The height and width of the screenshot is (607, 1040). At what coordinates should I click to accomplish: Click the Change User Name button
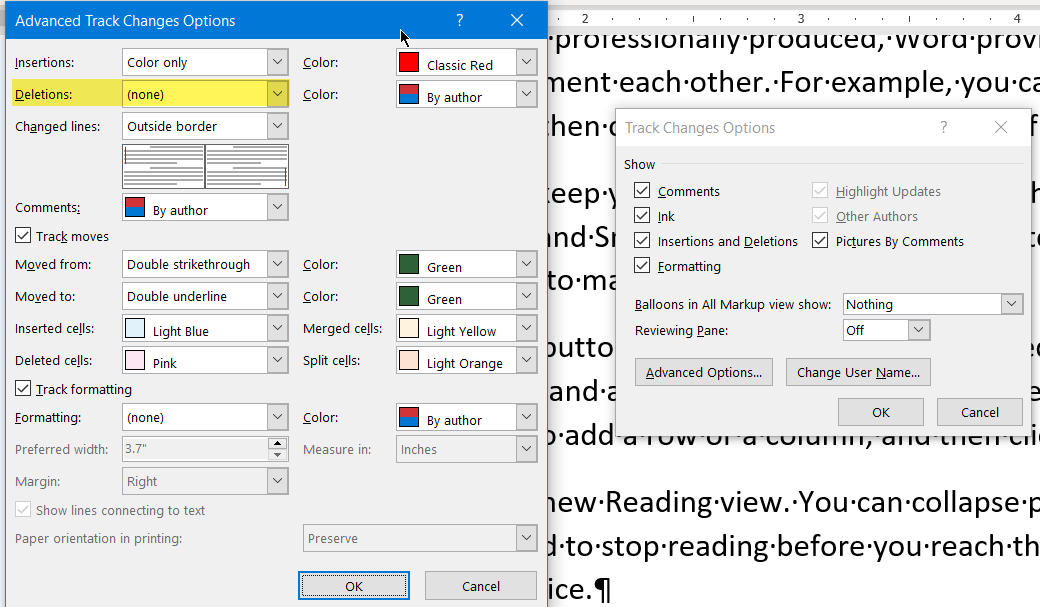click(x=858, y=372)
